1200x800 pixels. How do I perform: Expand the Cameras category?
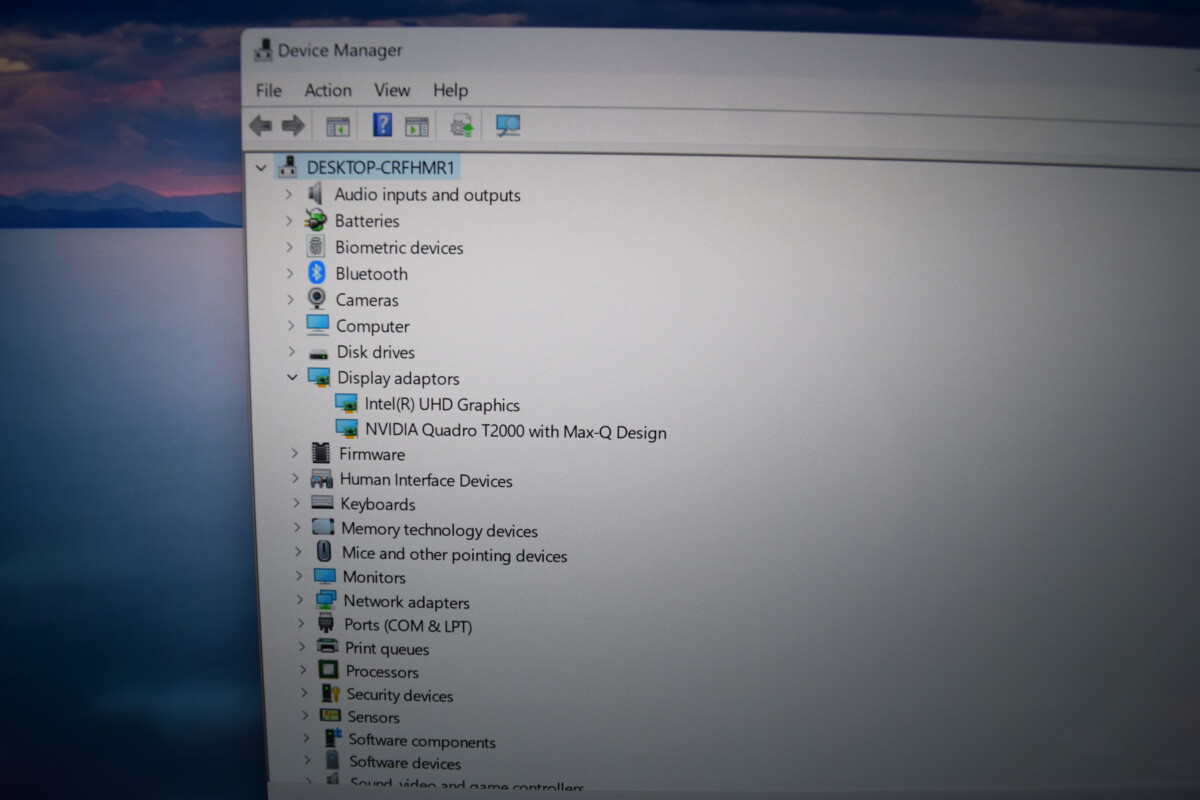[291, 299]
